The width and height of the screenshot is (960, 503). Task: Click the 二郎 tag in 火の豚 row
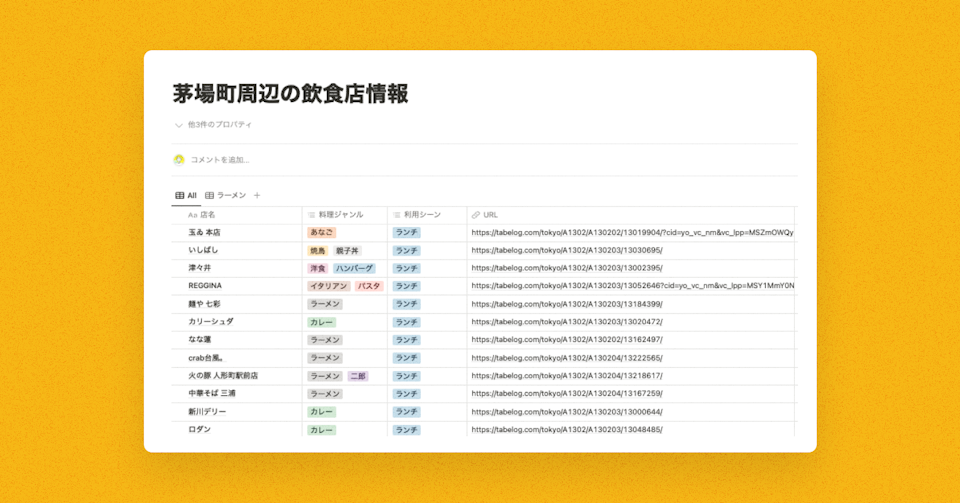358,376
